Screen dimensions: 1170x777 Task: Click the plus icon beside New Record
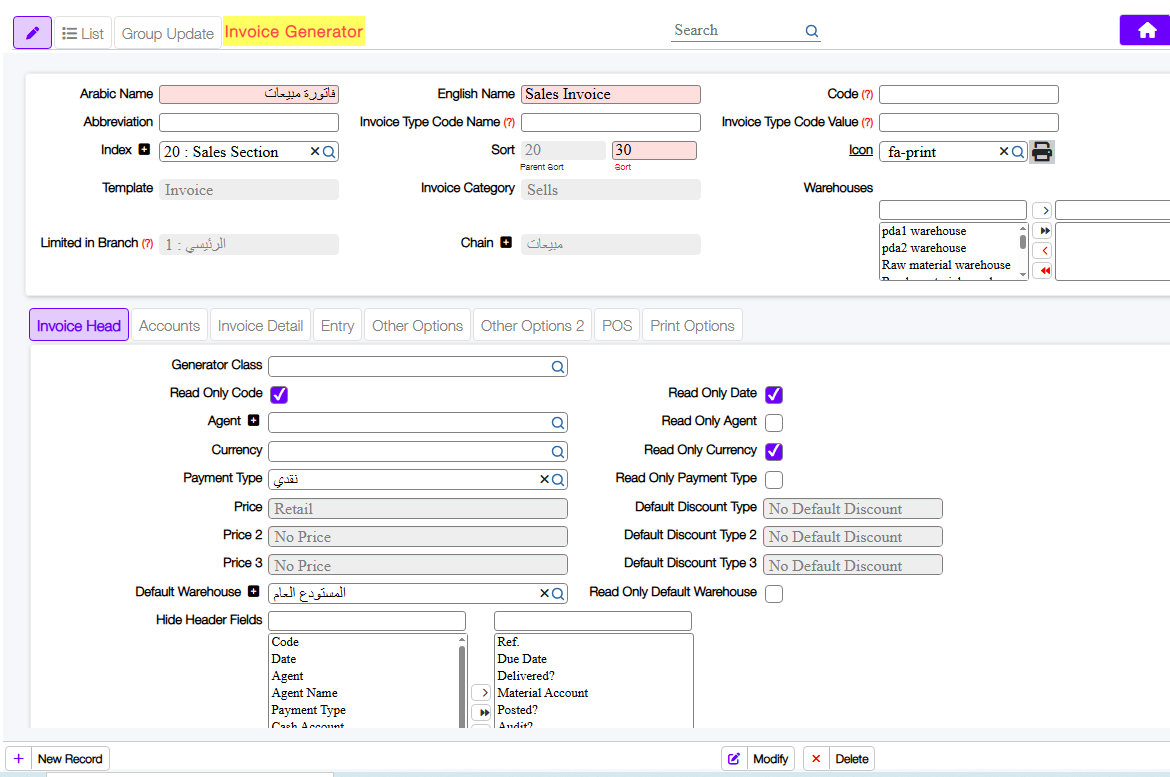click(19, 758)
